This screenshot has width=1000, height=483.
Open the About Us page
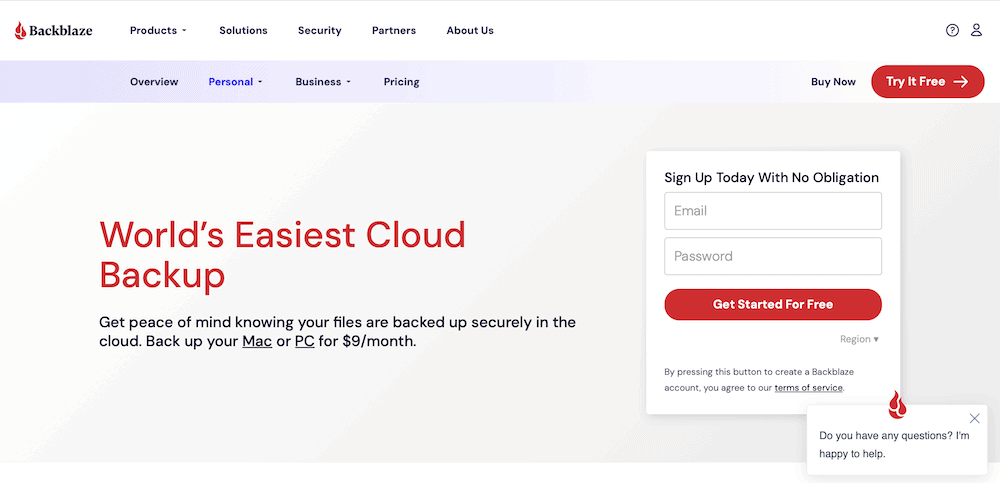470,31
